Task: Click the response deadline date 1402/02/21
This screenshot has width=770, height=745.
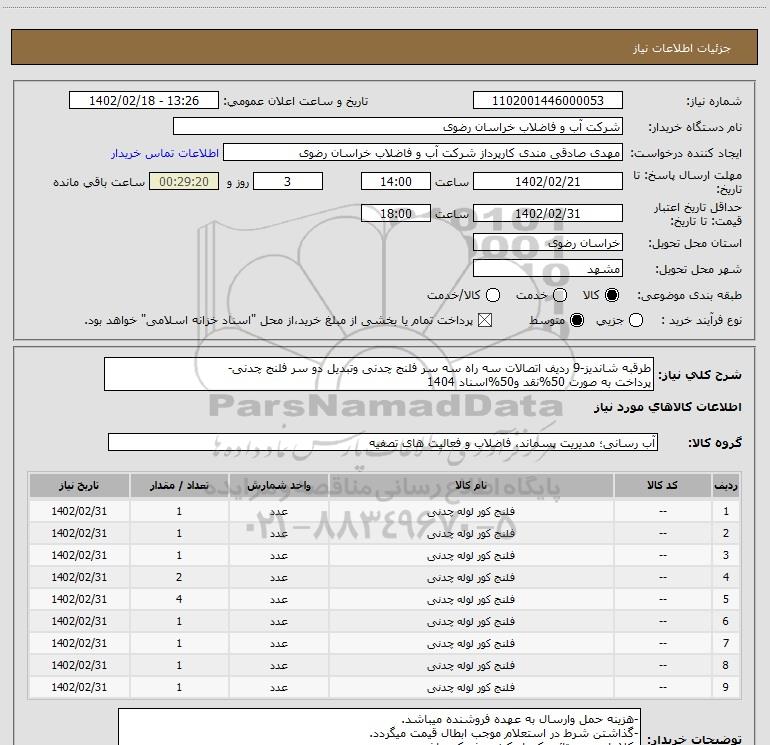Action: point(548,181)
